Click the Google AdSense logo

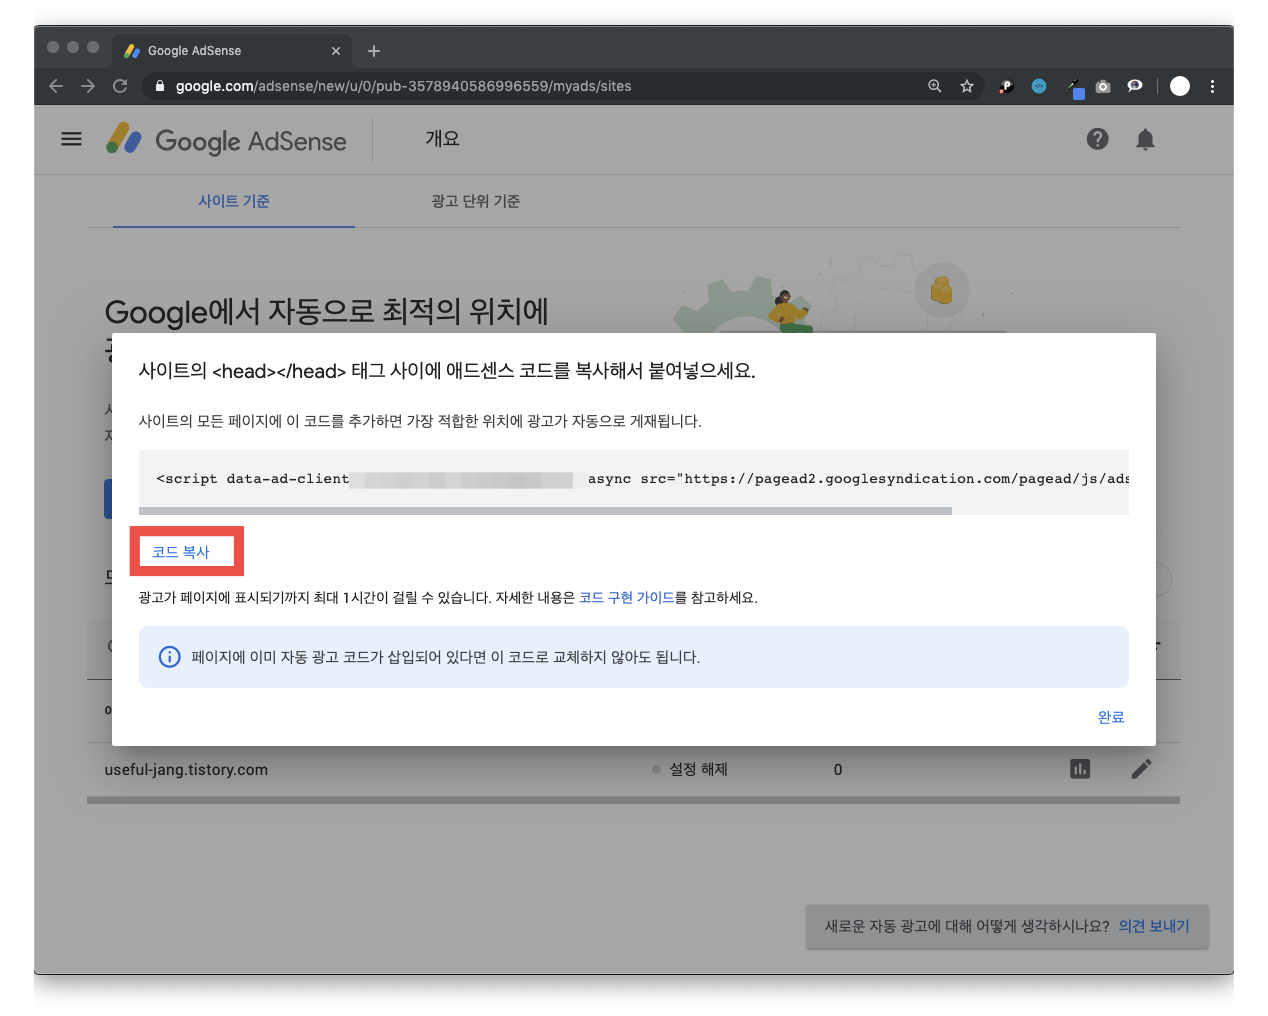(227, 140)
